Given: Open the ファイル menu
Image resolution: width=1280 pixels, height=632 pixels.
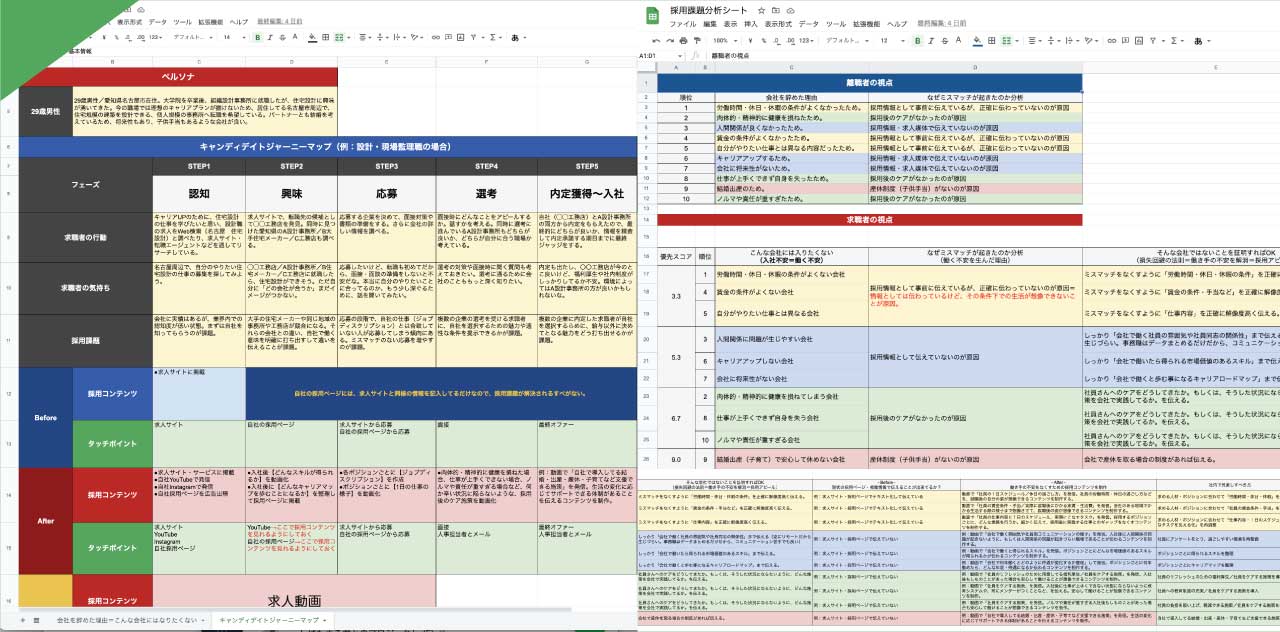Looking at the screenshot, I should pyautogui.click(x=682, y=23).
